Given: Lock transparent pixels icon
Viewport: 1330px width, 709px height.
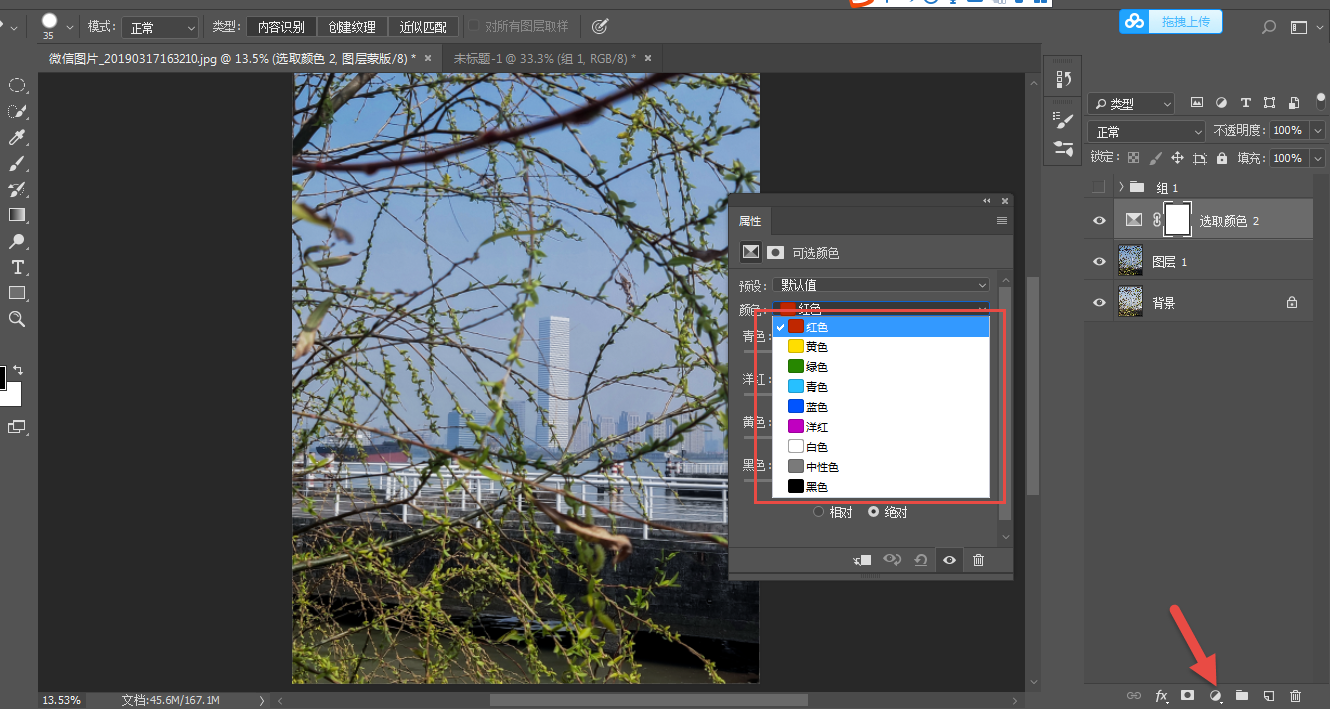Looking at the screenshot, I should tap(1133, 158).
